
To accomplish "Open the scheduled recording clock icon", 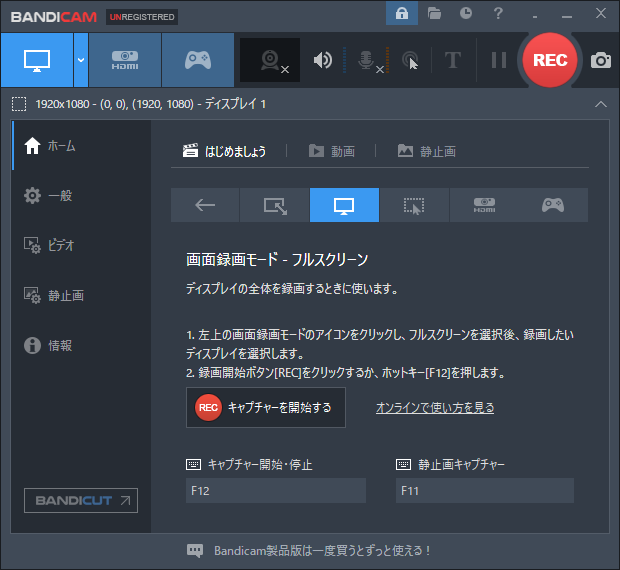I will click(466, 13).
